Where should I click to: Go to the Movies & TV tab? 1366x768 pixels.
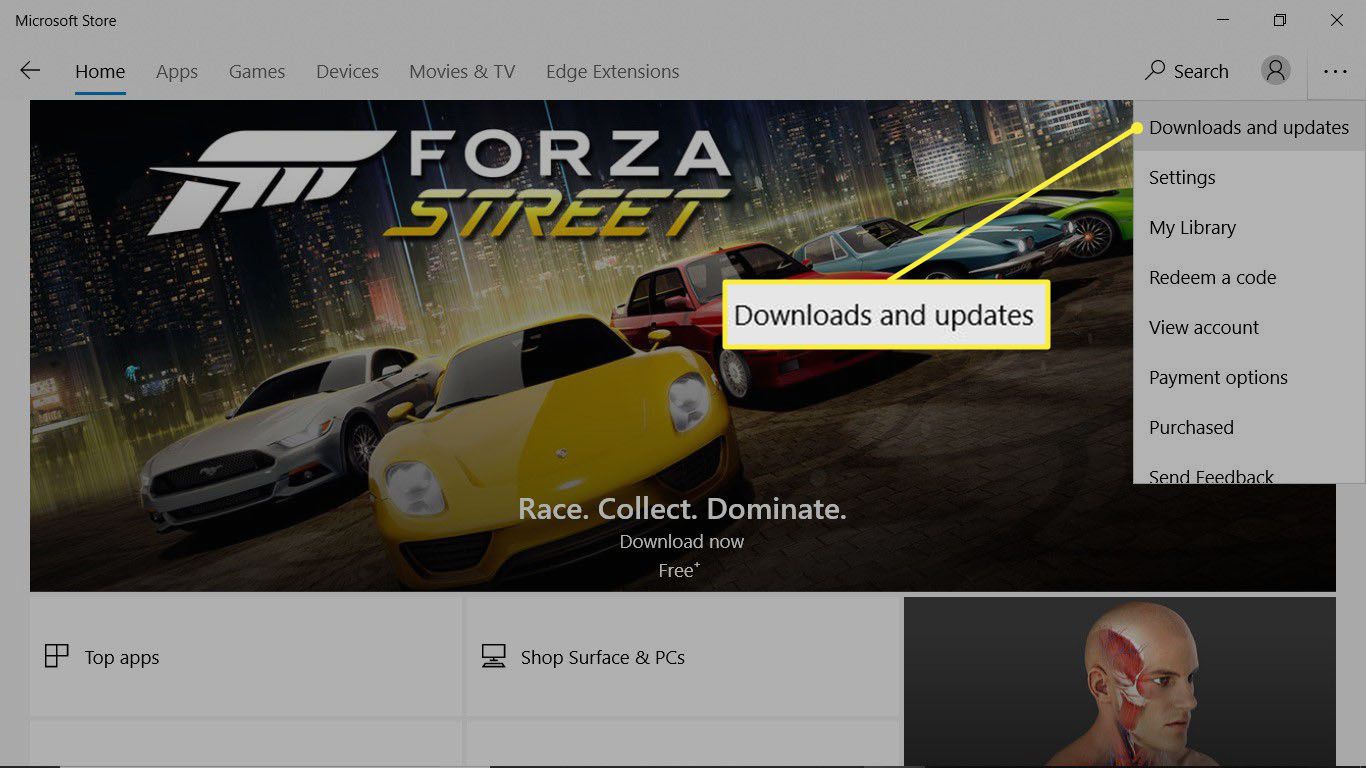[x=462, y=72]
